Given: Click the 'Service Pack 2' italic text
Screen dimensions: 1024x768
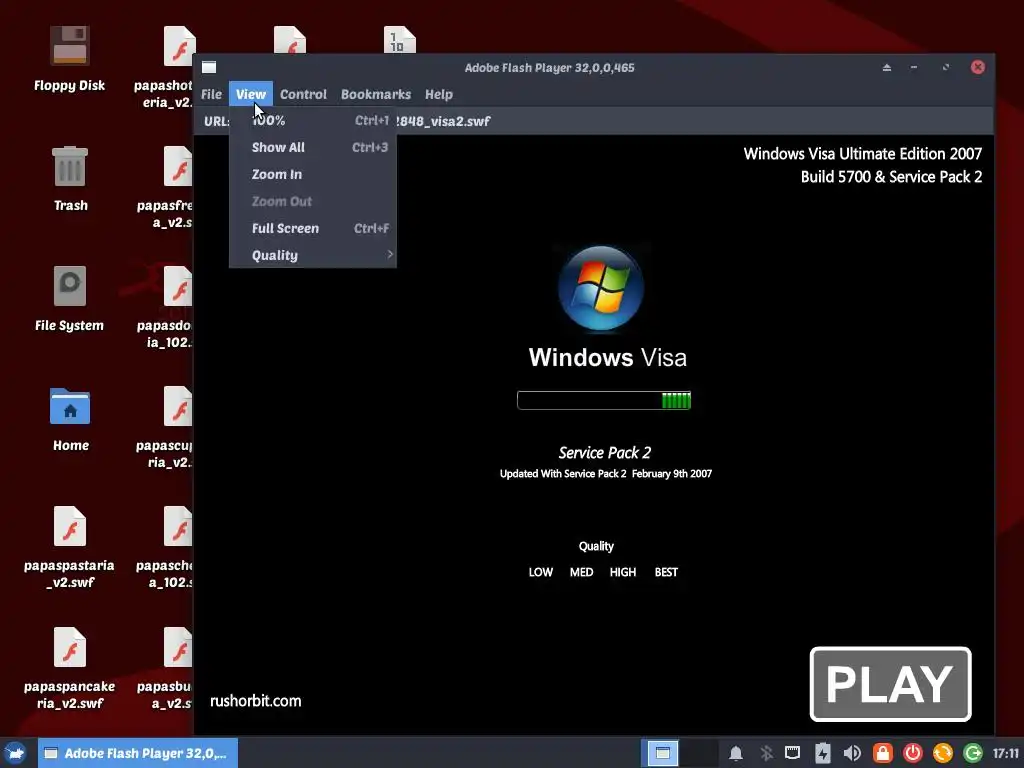Looking at the screenshot, I should pyautogui.click(x=605, y=453).
